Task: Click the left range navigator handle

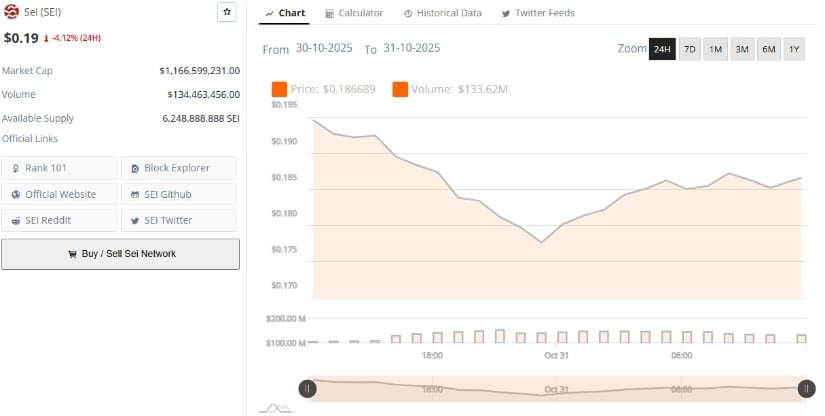Action: 308,388
